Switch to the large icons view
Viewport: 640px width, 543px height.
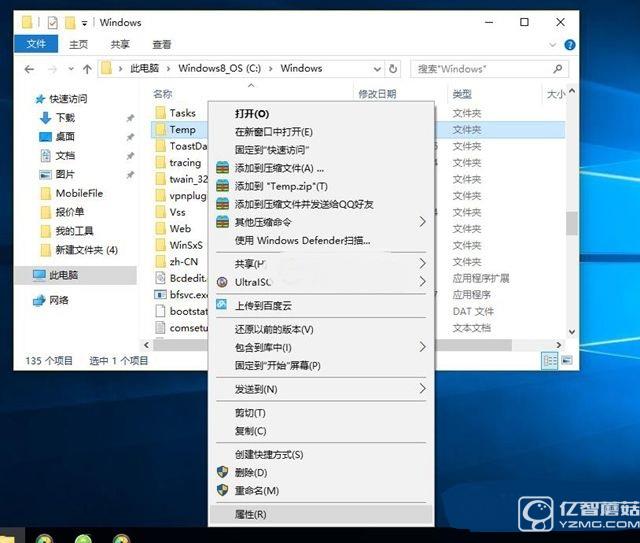pos(566,361)
